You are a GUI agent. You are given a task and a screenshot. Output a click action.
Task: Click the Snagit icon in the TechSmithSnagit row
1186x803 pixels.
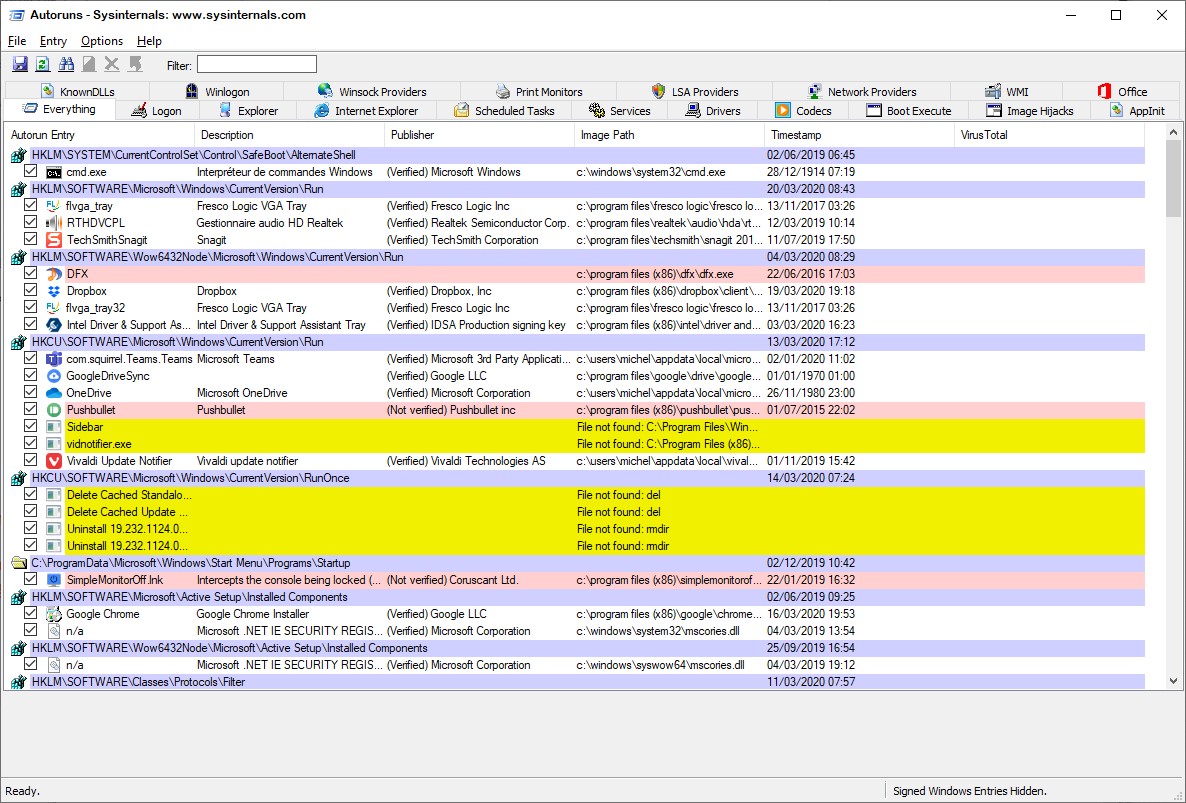(54, 240)
